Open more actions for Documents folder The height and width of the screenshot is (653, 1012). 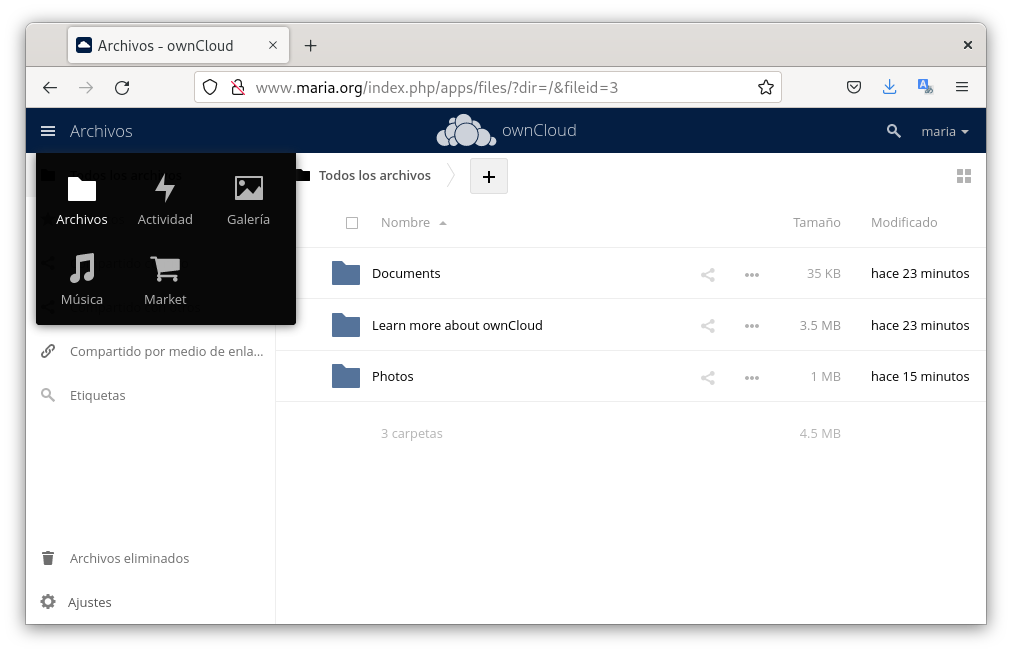coord(752,274)
